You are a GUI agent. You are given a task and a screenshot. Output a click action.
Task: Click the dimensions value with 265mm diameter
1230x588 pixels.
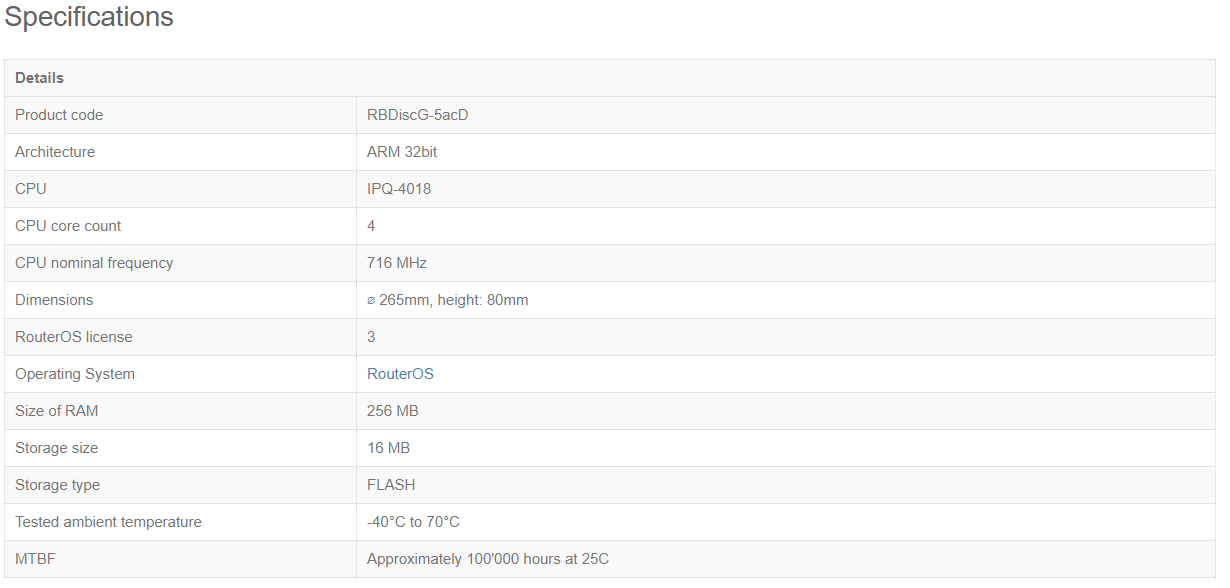(448, 300)
